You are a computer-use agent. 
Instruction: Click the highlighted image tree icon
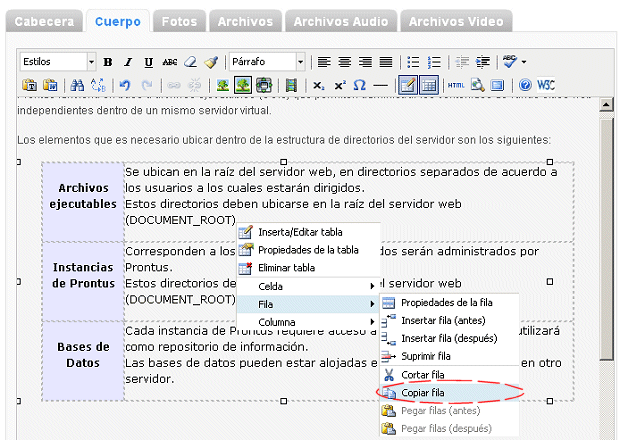[243, 85]
